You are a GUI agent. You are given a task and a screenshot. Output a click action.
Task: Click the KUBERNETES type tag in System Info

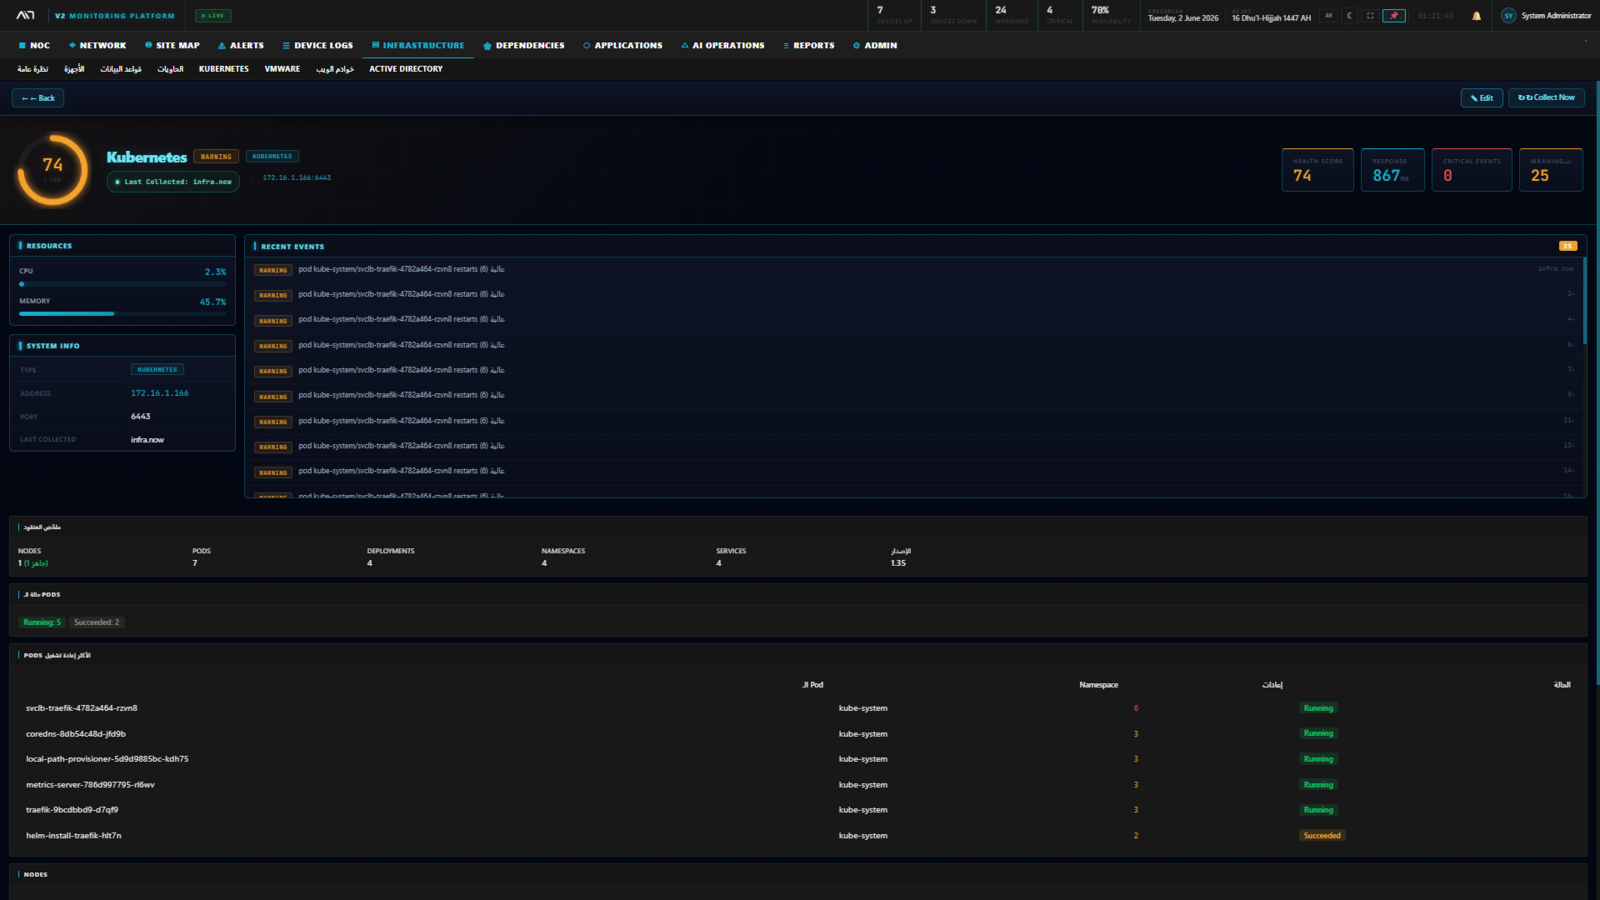click(157, 370)
